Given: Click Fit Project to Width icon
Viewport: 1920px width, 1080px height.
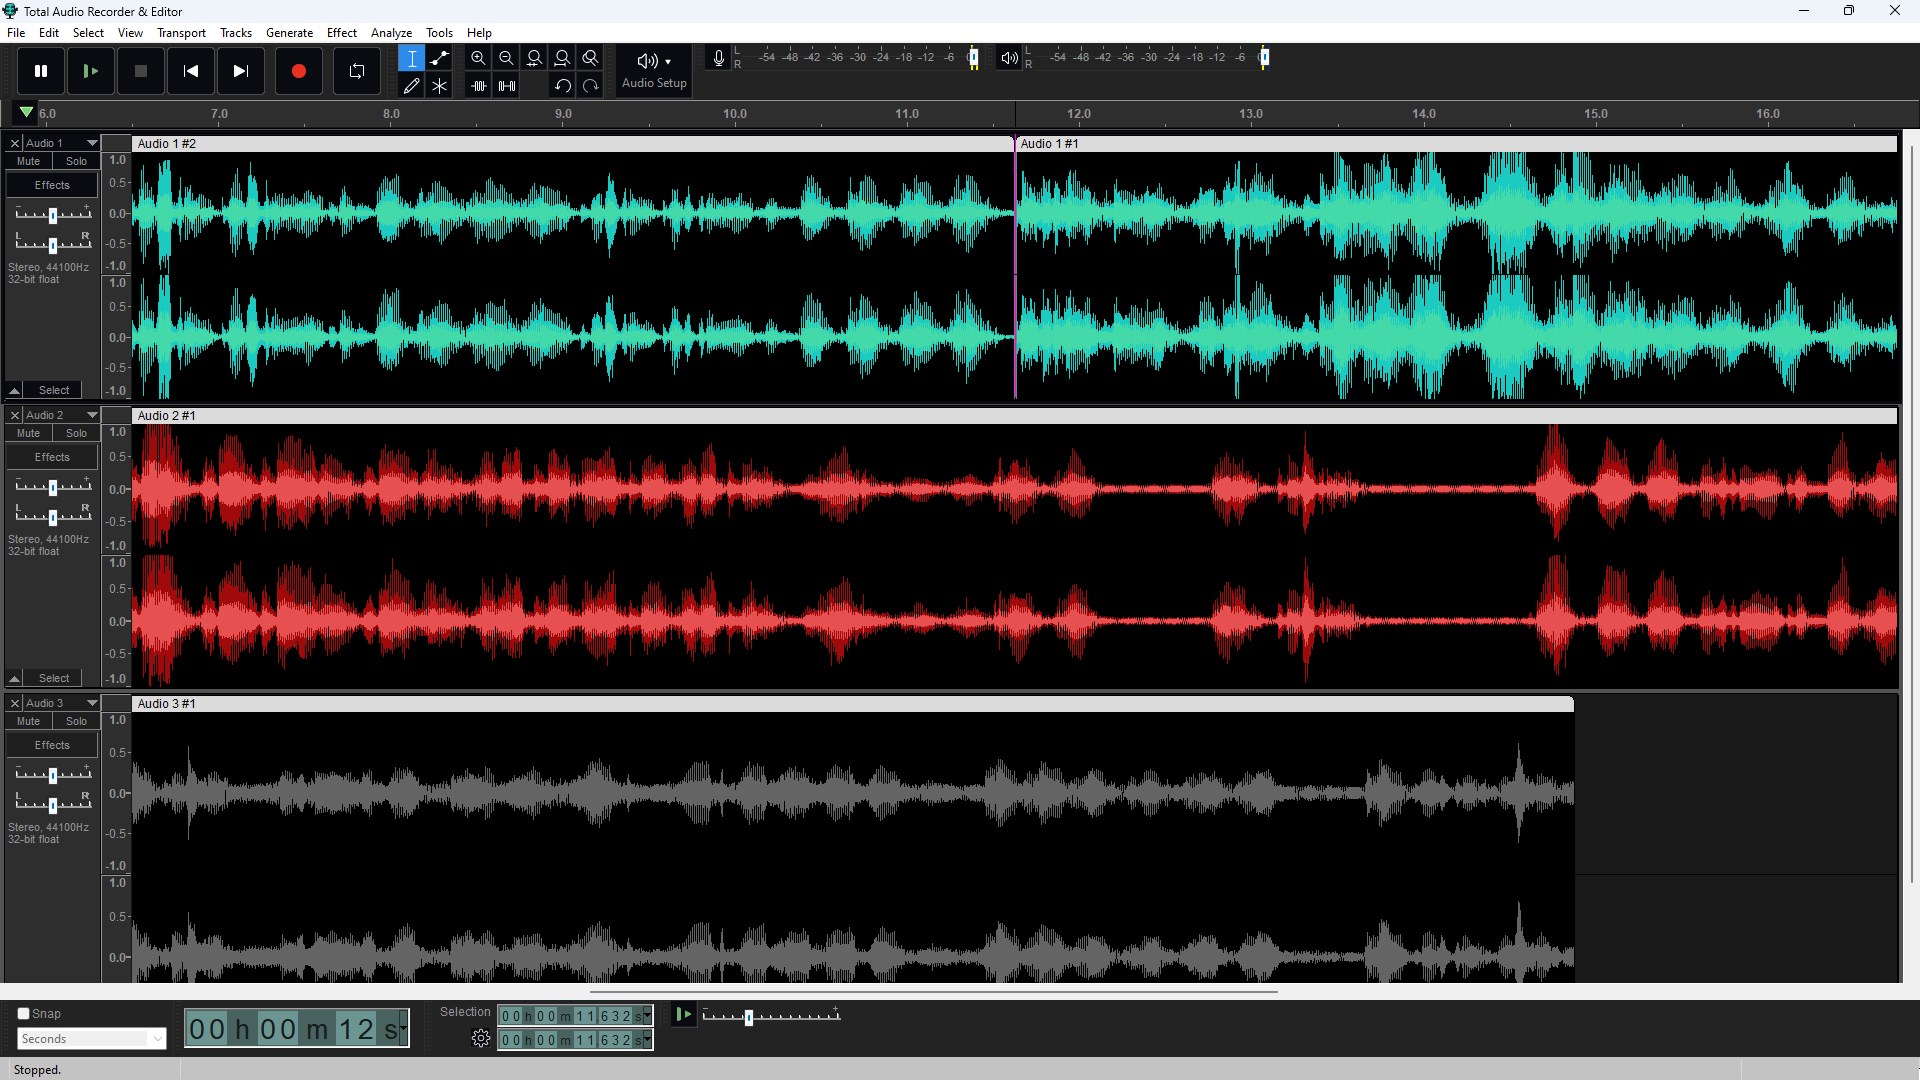Looking at the screenshot, I should click(562, 58).
